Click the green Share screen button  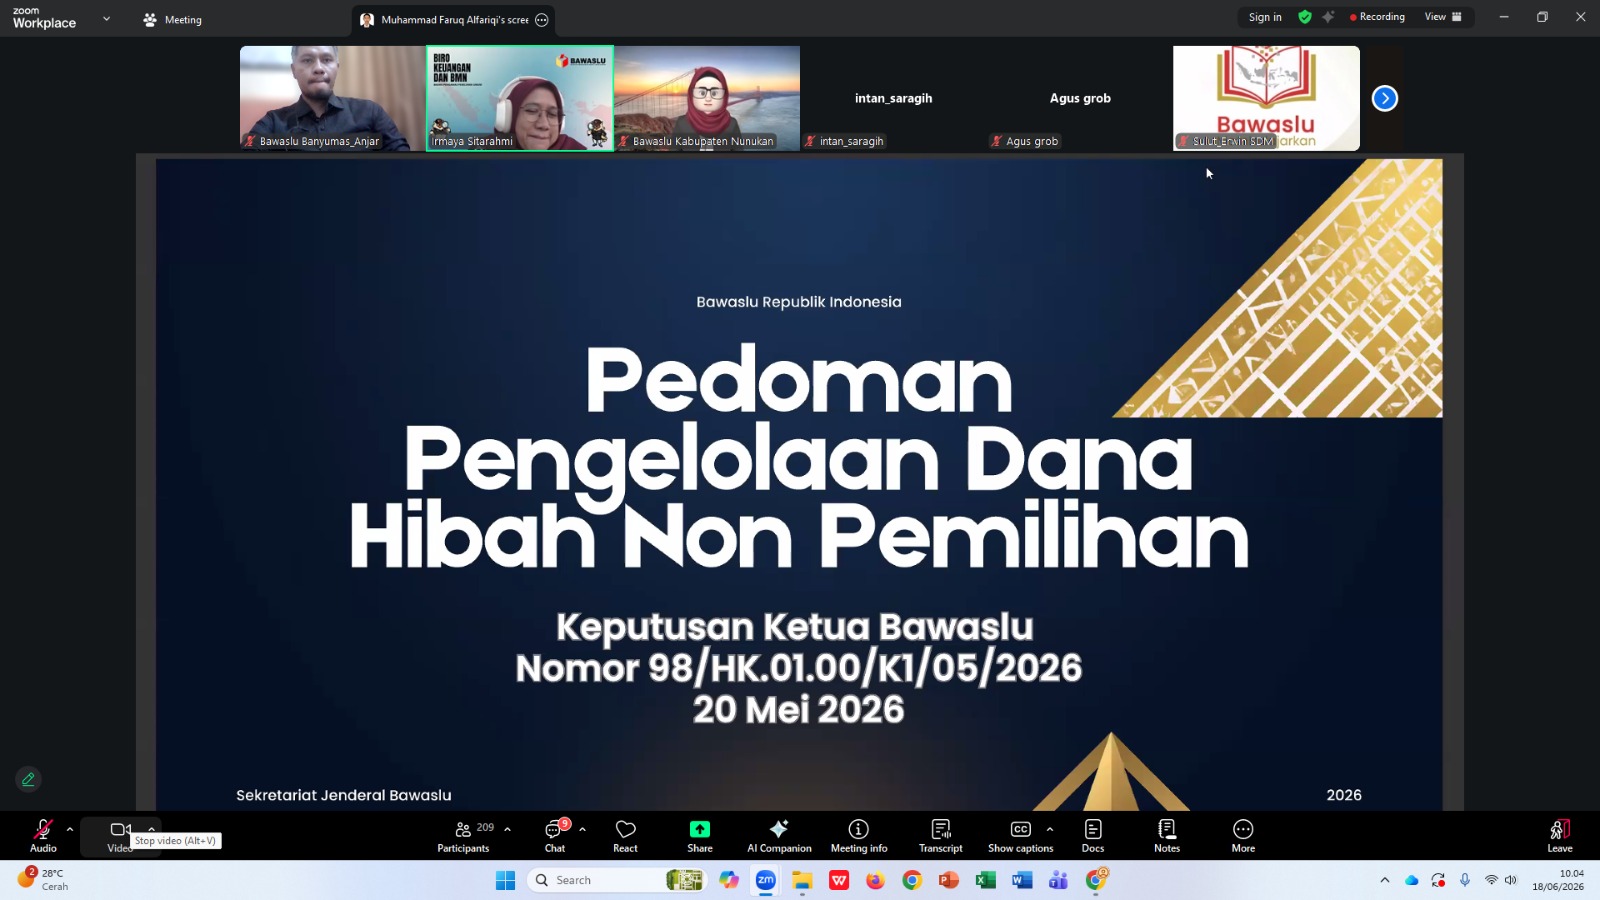[700, 836]
